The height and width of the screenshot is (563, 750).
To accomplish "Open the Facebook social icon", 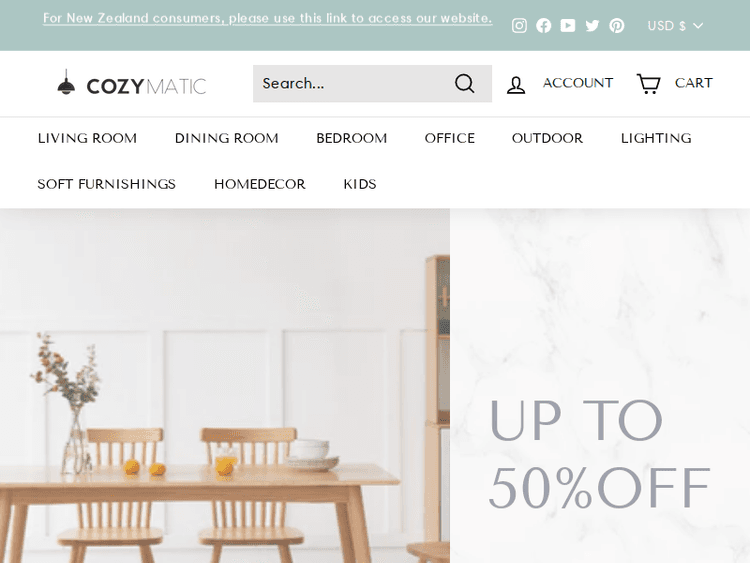I will [543, 25].
